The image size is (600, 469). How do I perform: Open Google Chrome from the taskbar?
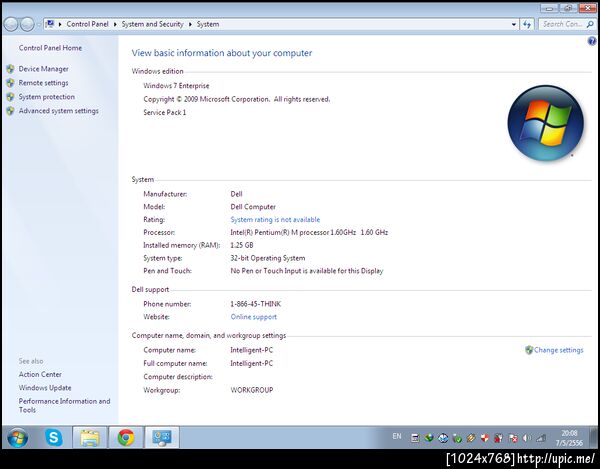click(126, 438)
